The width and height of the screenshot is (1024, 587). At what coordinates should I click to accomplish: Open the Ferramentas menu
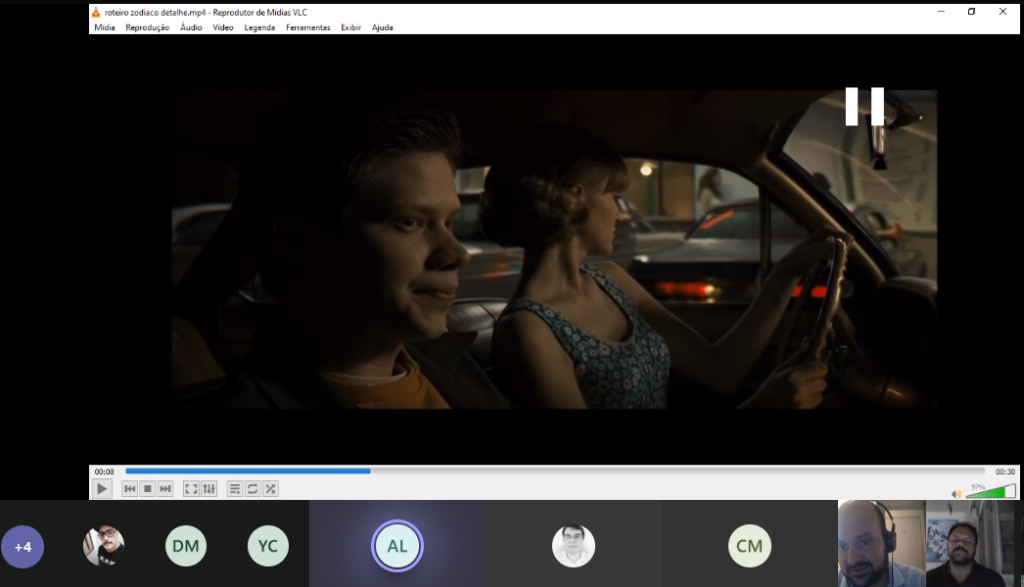pyautogui.click(x=308, y=27)
